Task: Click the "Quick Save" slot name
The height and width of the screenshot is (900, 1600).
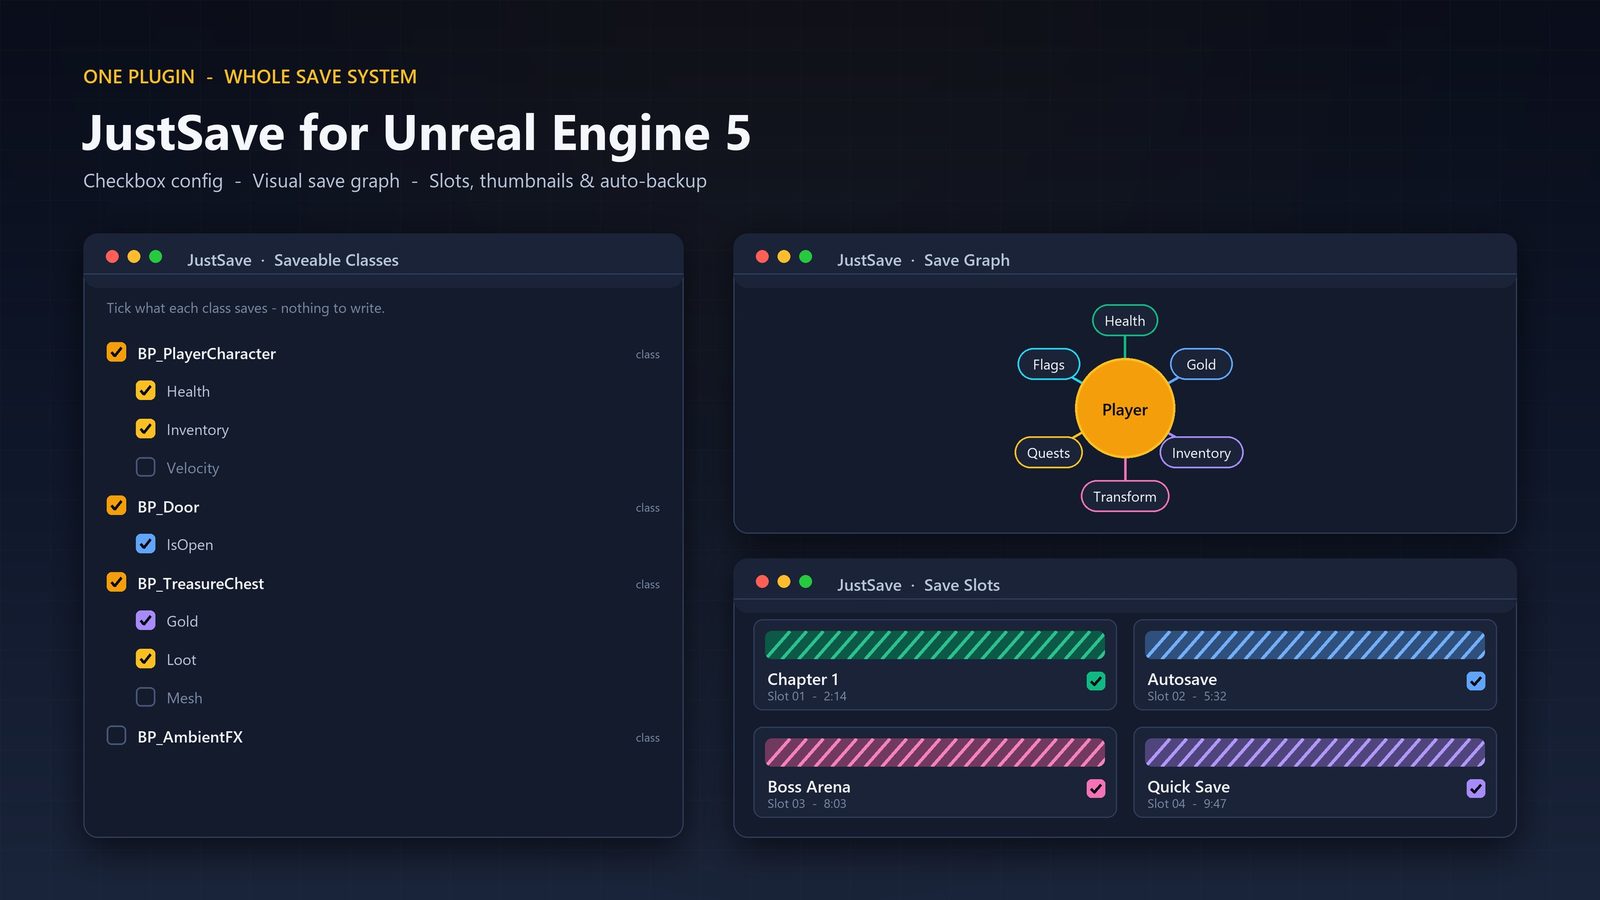Action: [x=1189, y=787]
